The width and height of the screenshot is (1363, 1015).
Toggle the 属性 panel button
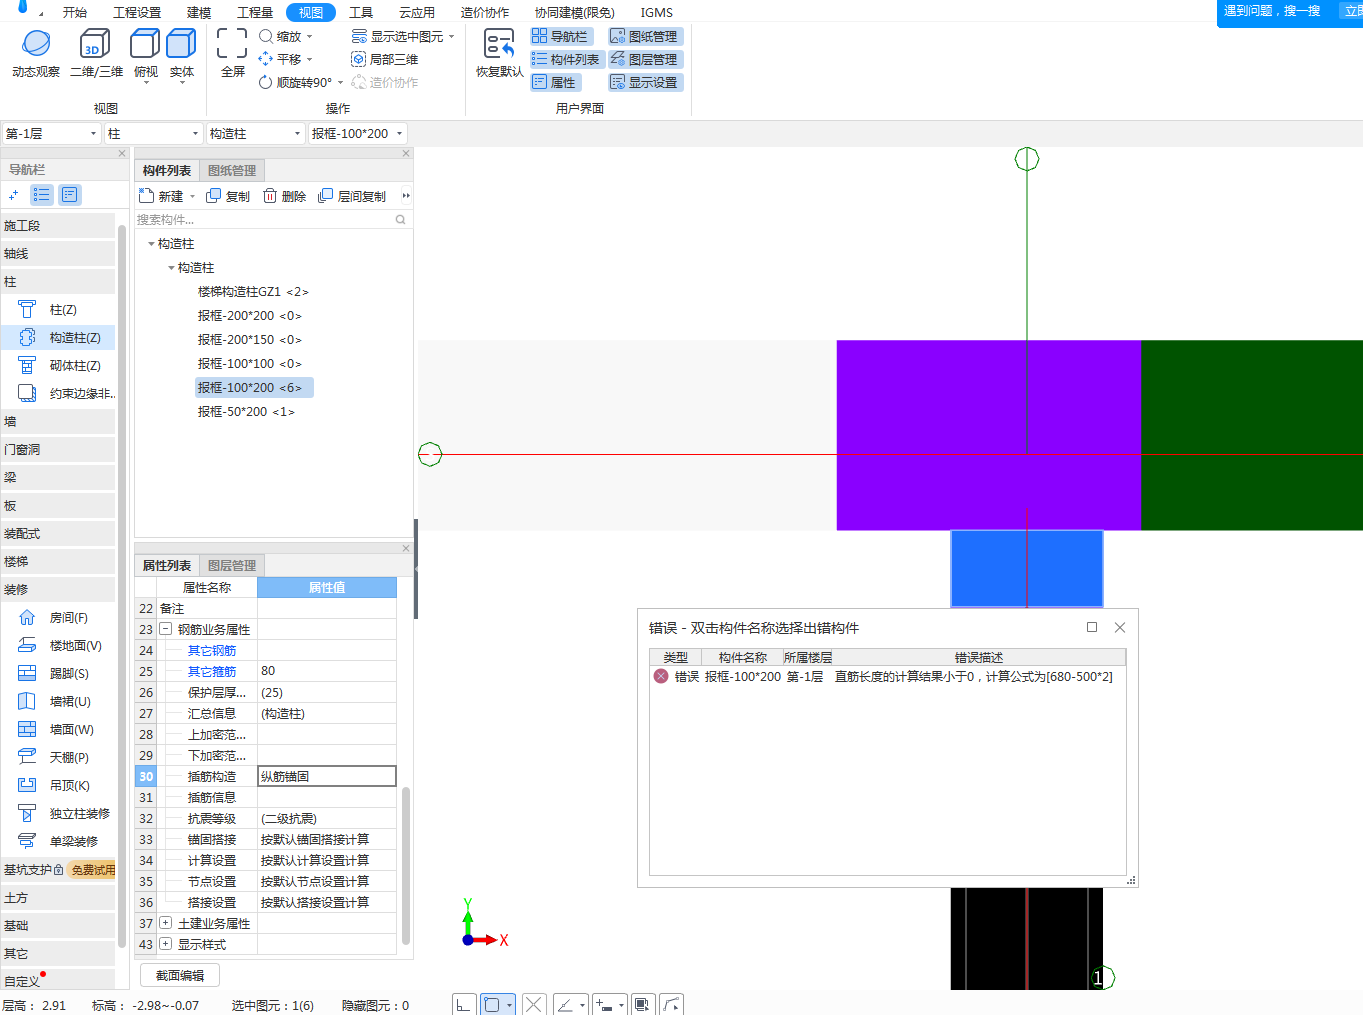coord(555,82)
